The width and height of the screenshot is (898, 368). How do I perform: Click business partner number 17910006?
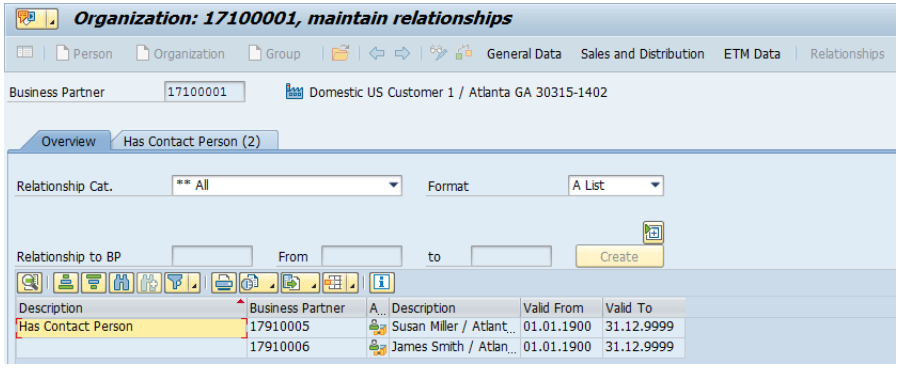point(279,347)
